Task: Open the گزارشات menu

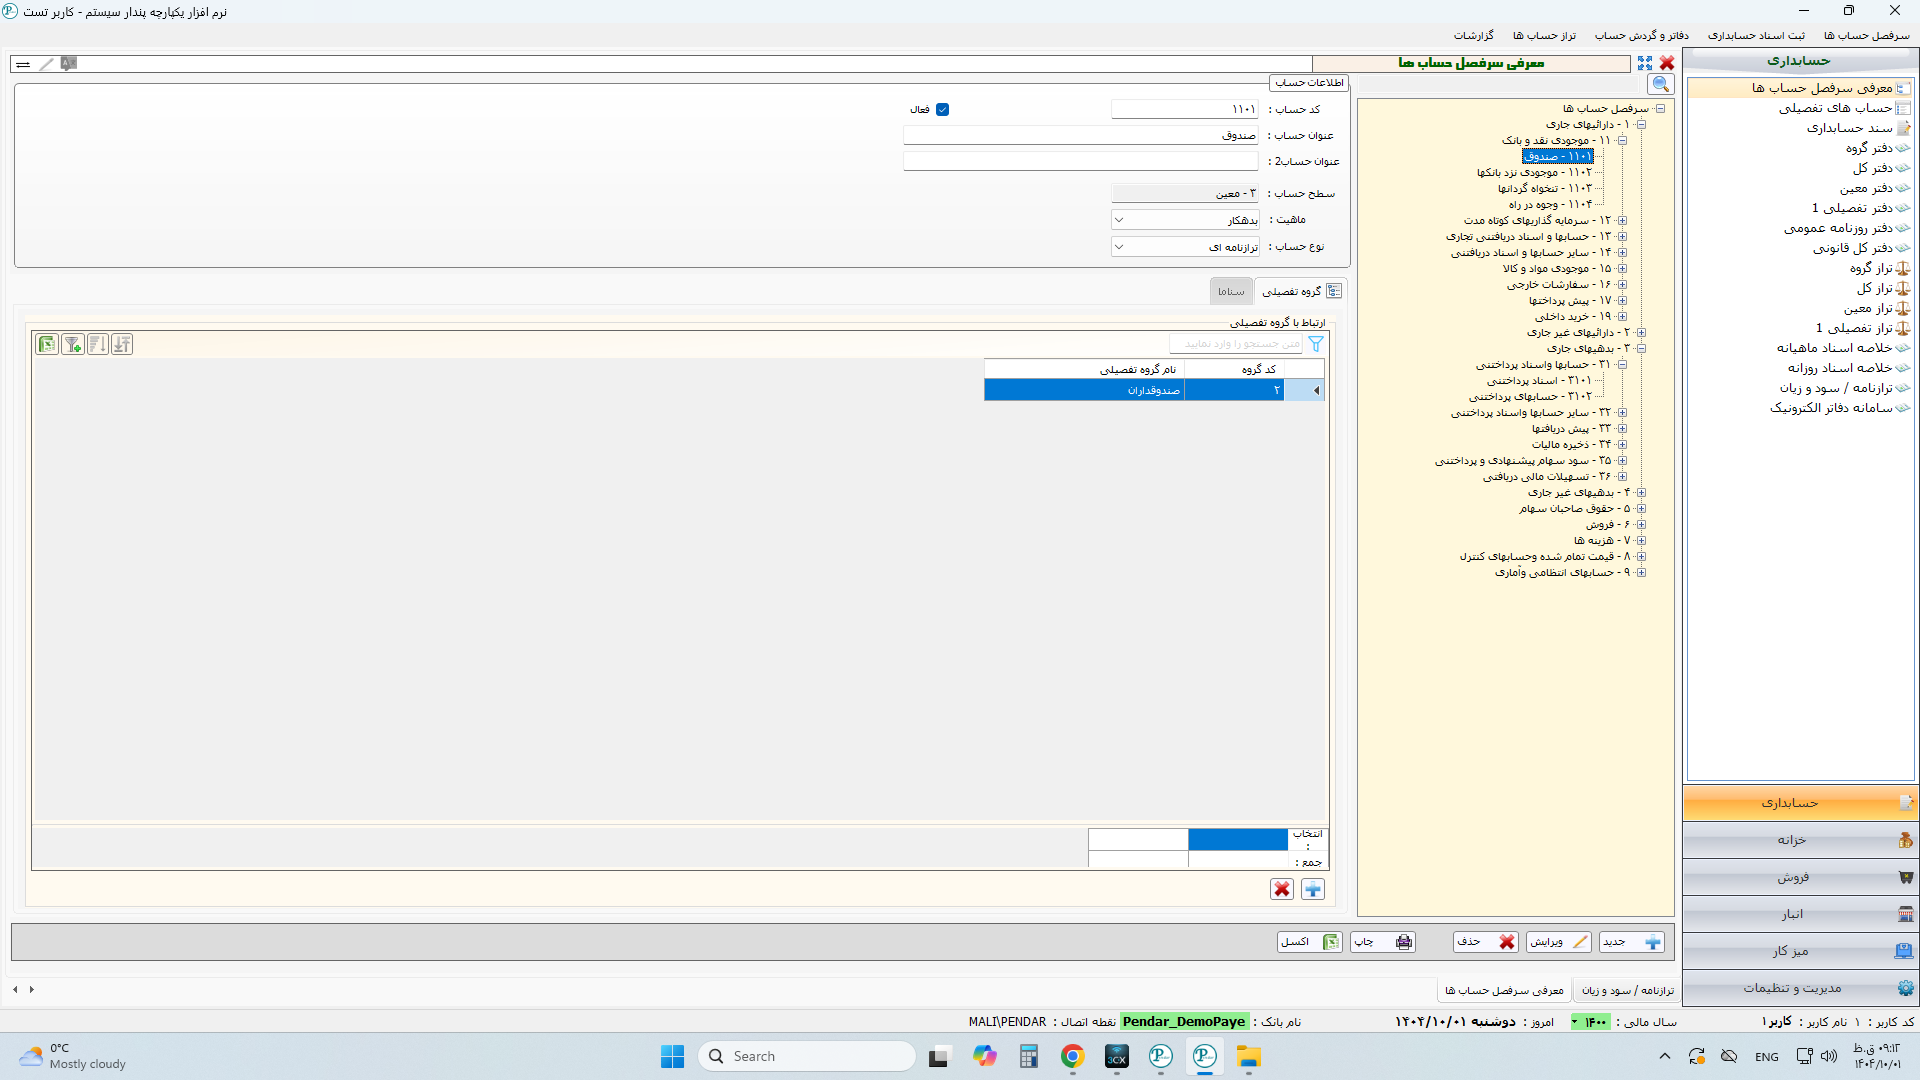Action: 1473,36
